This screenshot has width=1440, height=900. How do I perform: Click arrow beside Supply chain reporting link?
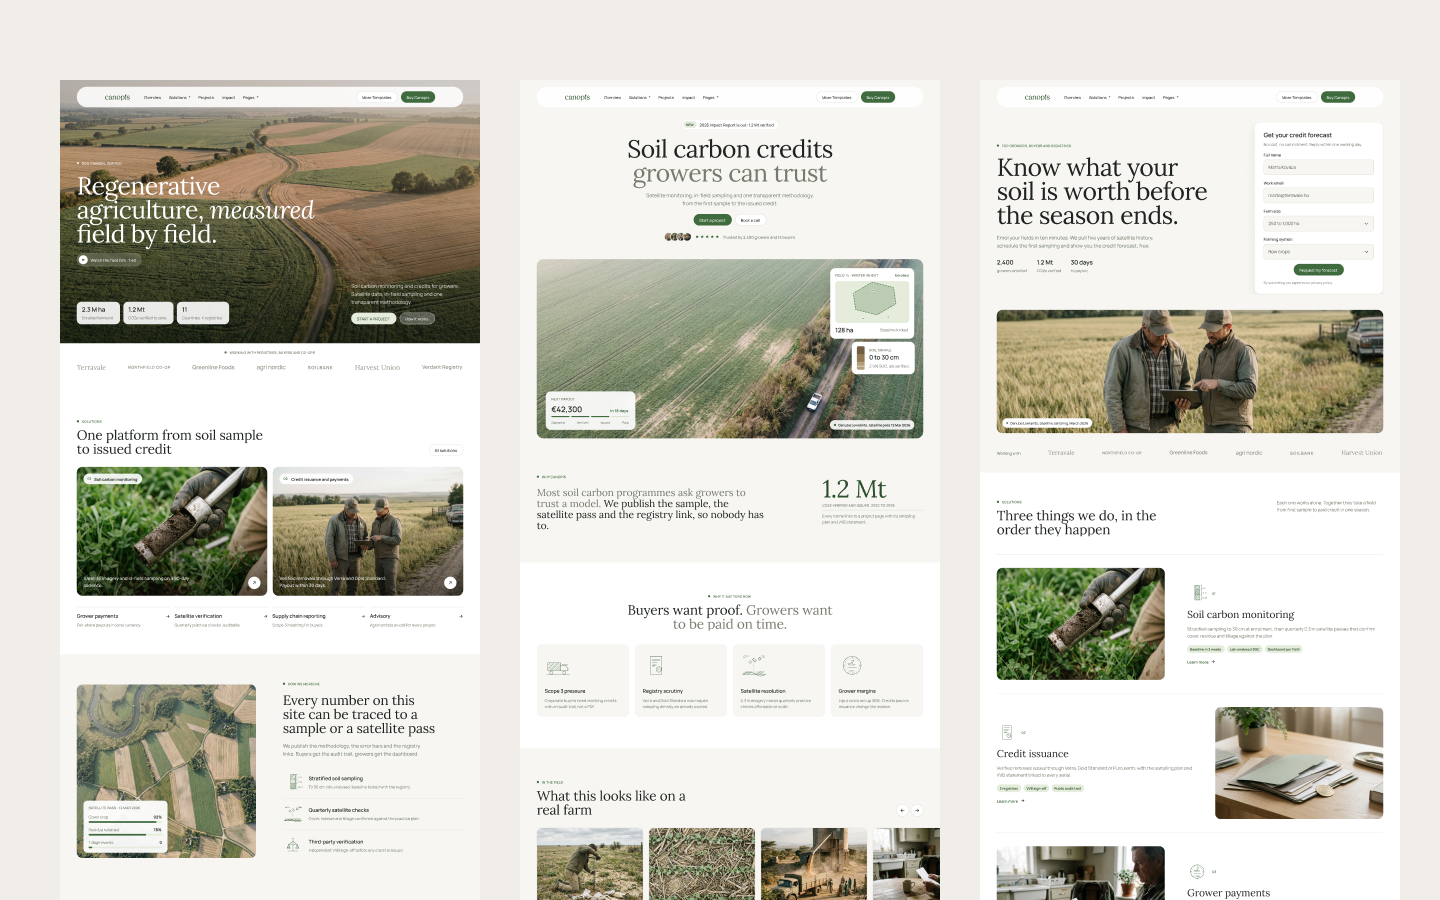(x=363, y=616)
